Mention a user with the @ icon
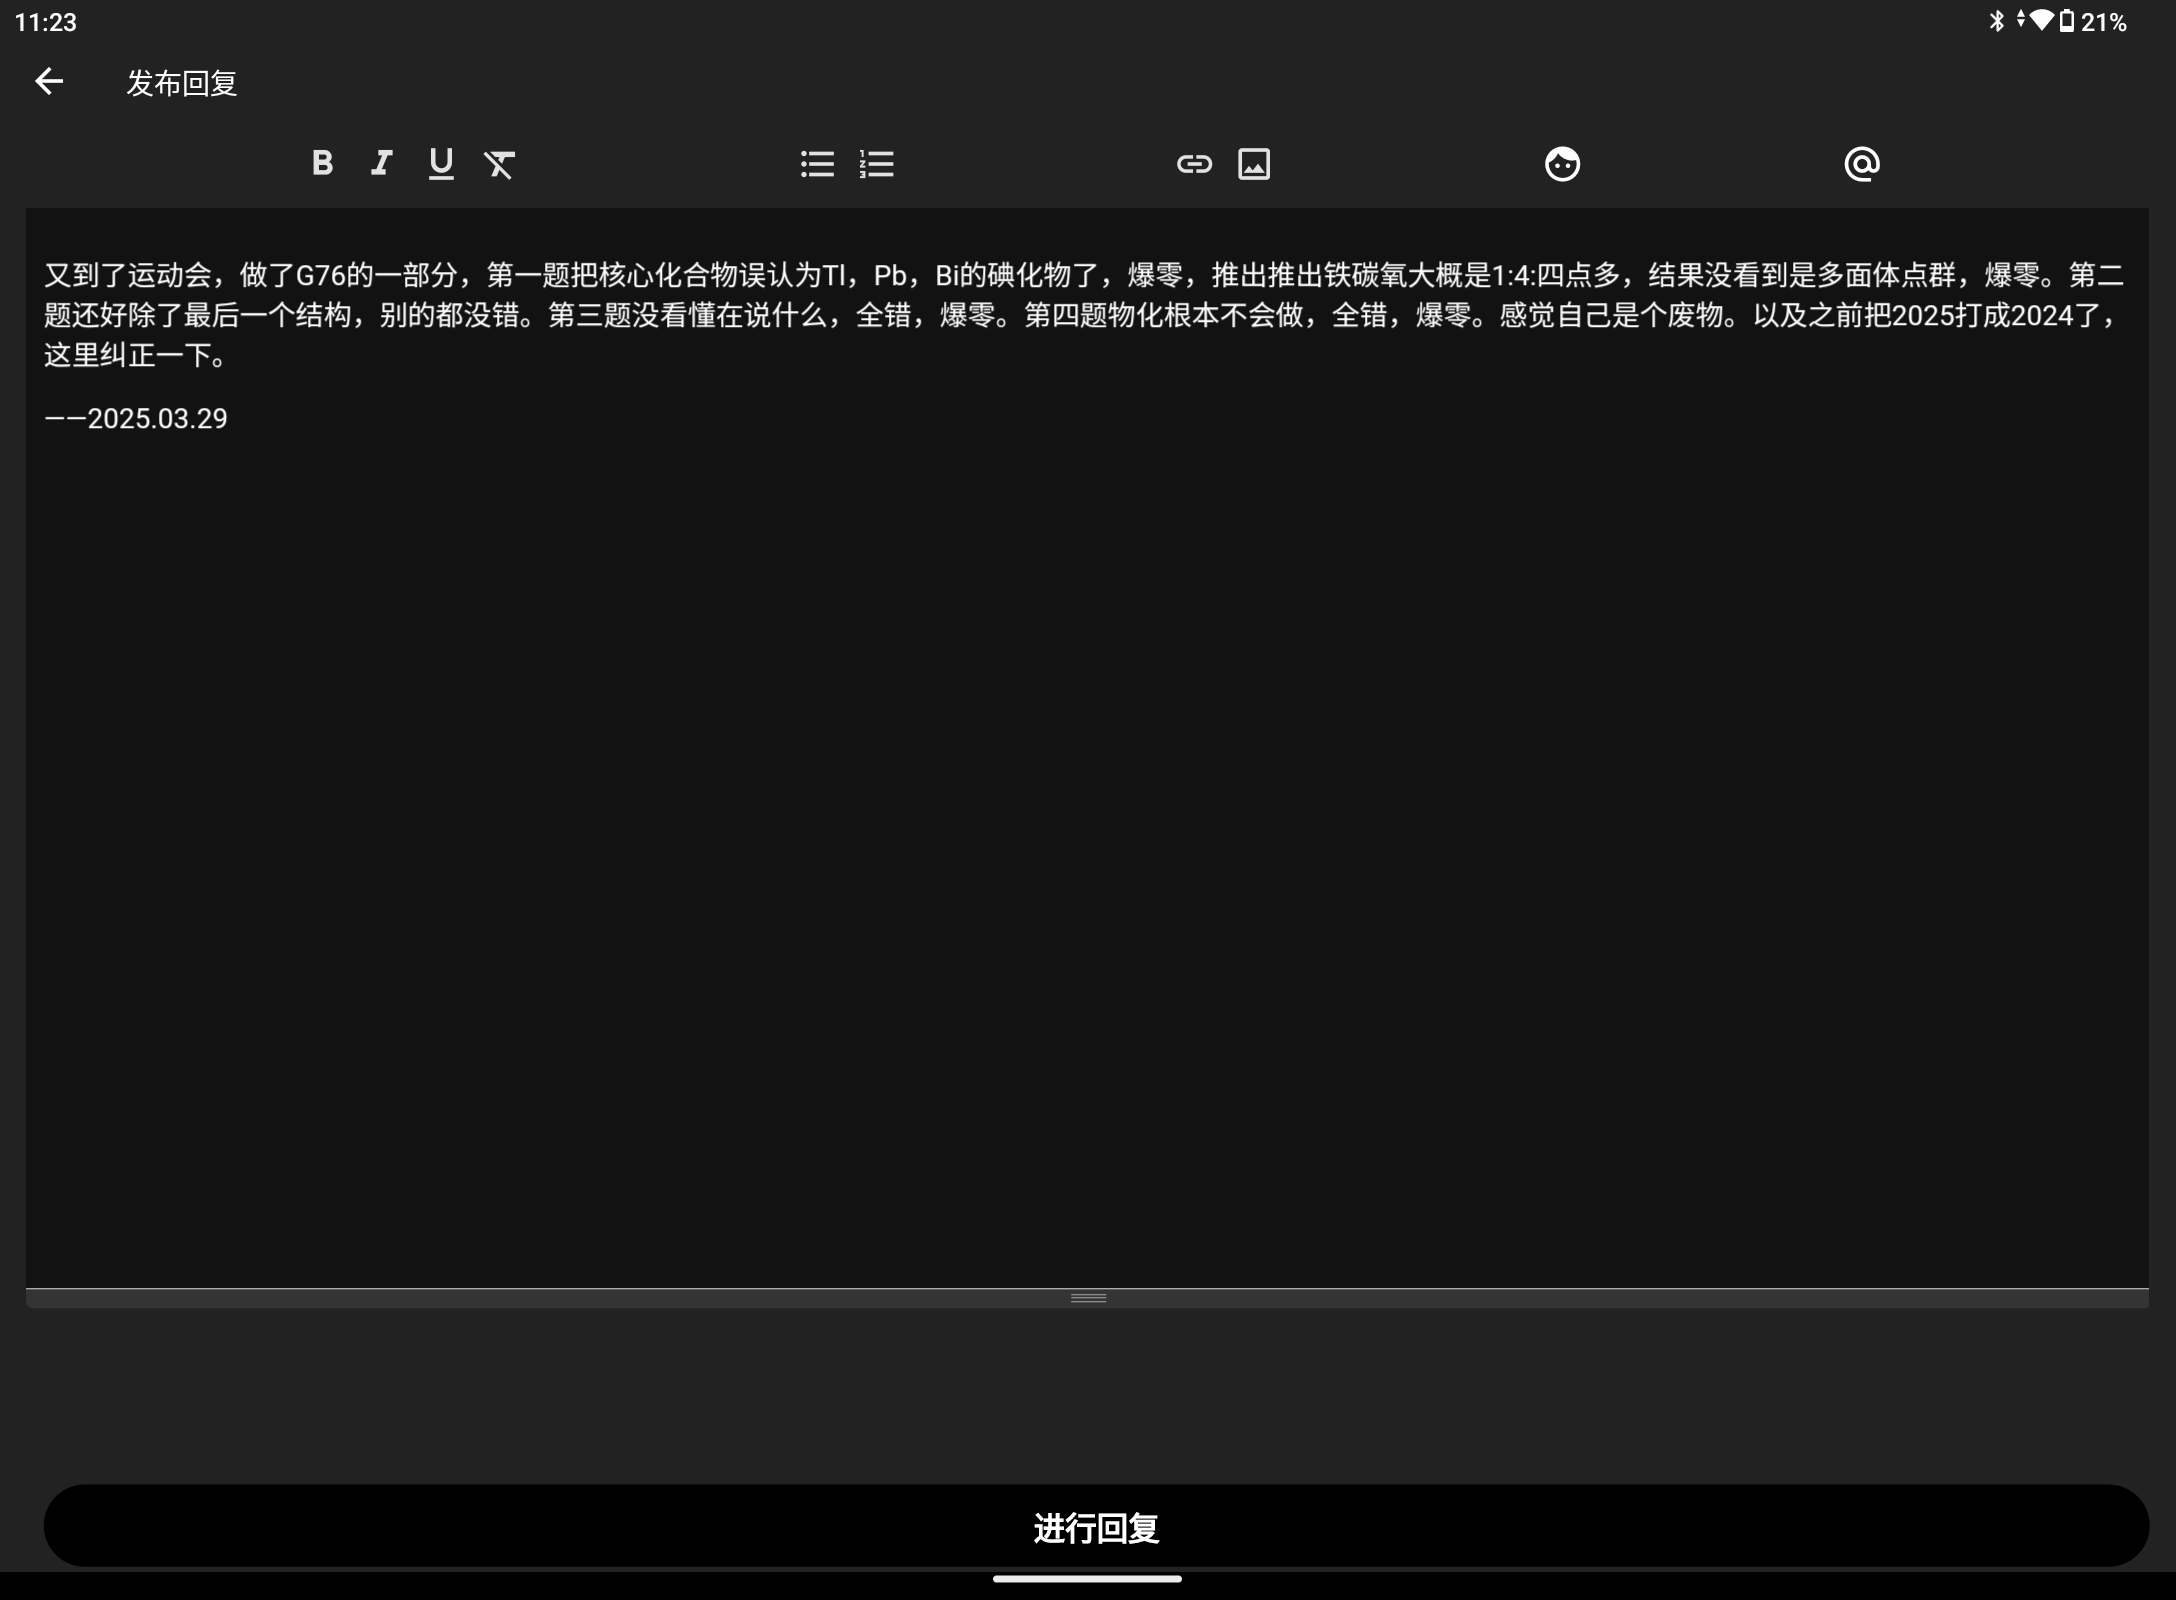Screen dimensions: 2176x1600 pyautogui.click(x=1862, y=163)
